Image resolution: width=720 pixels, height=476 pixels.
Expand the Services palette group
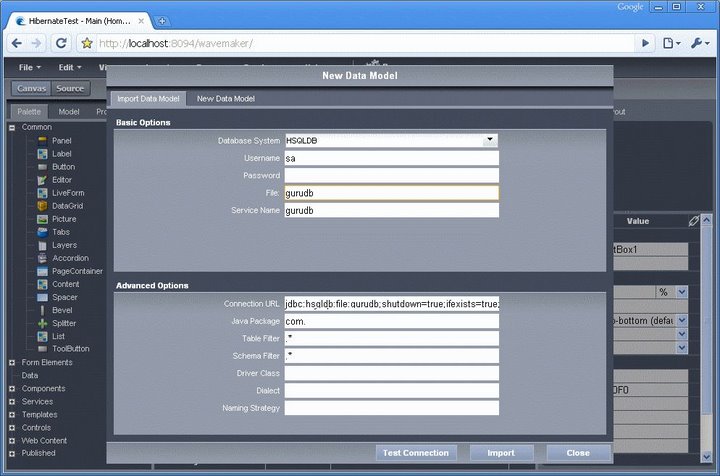click(12, 401)
